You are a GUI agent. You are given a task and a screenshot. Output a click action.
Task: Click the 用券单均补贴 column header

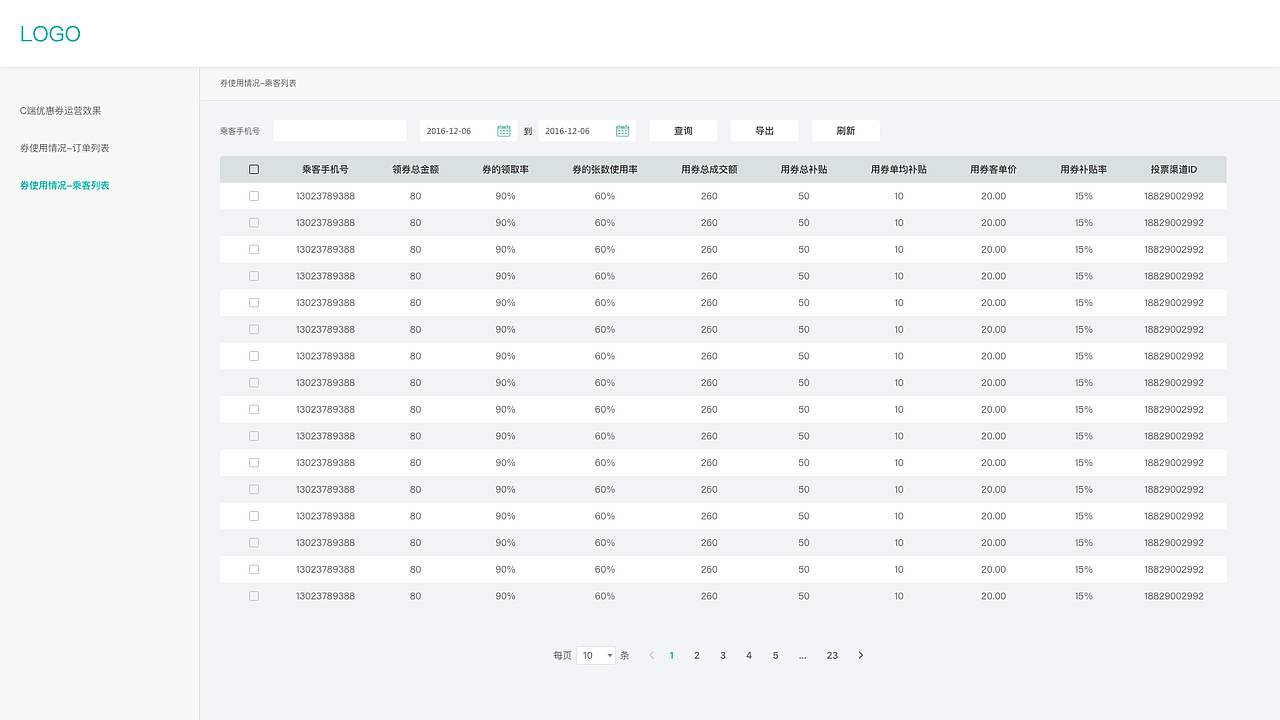(899, 170)
